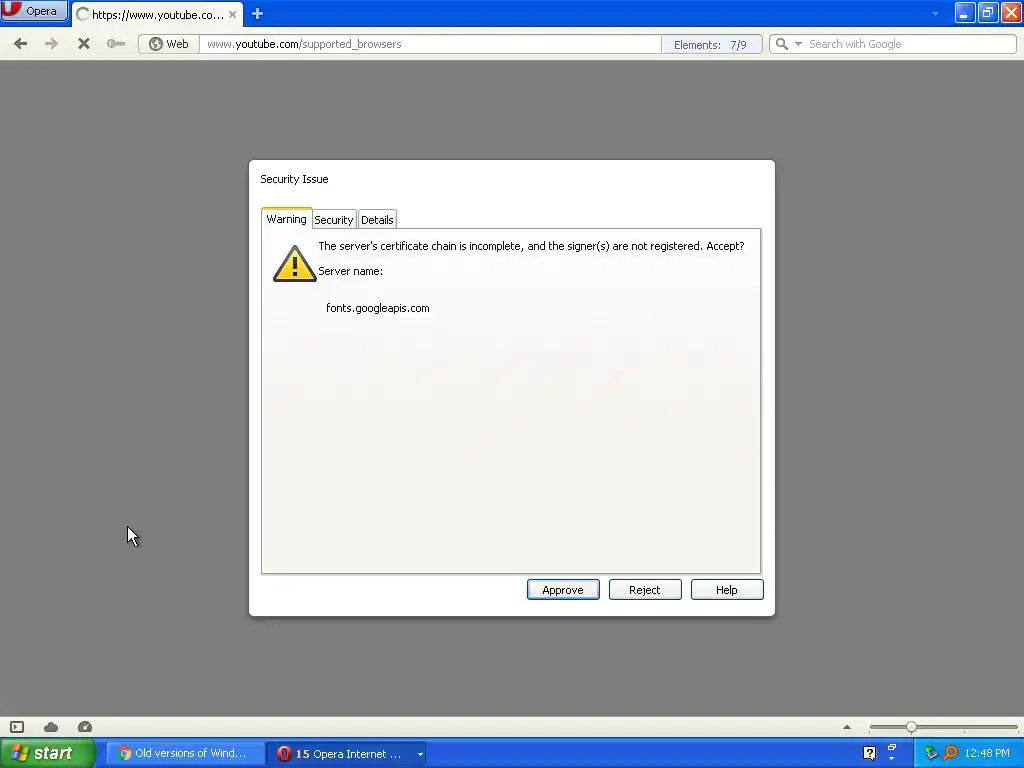Click the yellow warning triangle icon
This screenshot has width=1024, height=768.
click(x=295, y=264)
